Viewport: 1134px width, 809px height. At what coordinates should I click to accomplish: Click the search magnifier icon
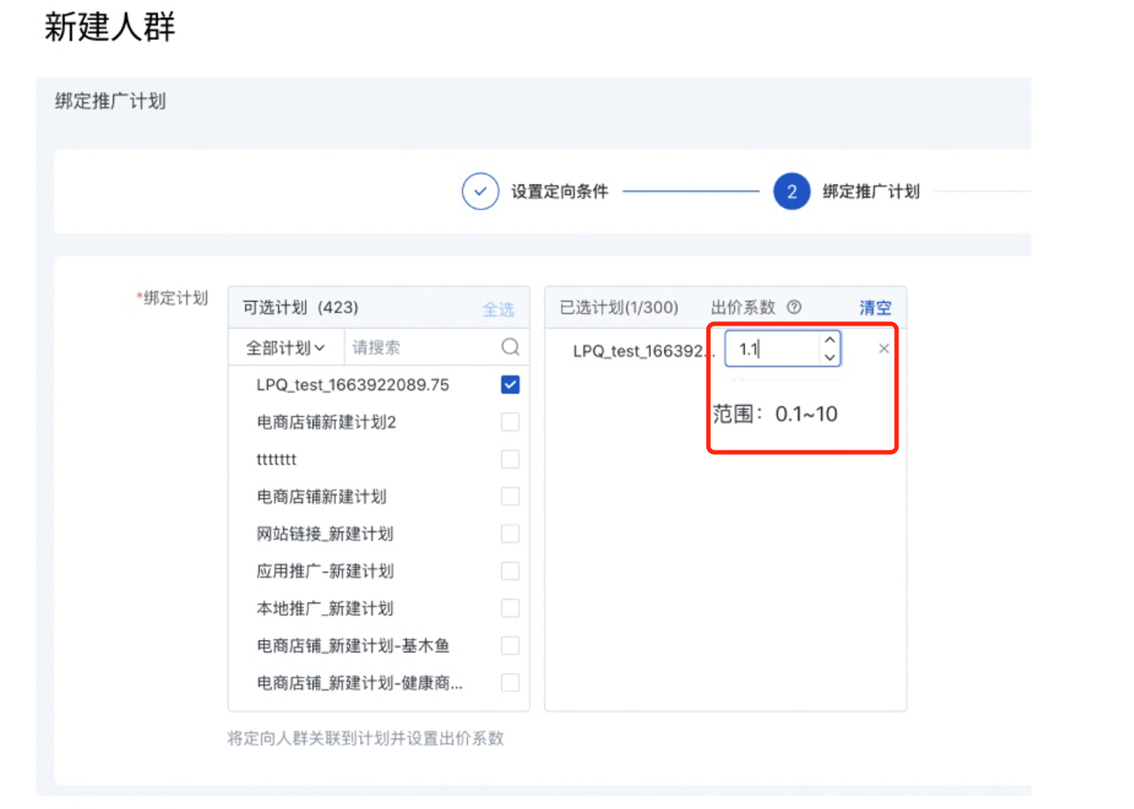click(510, 348)
